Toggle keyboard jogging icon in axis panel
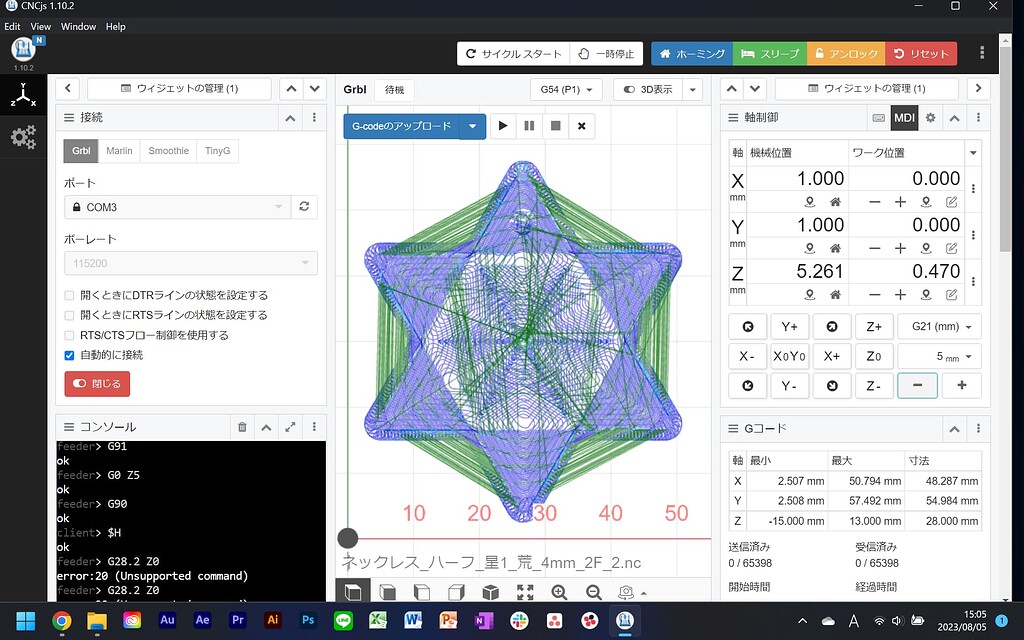This screenshot has height=640, width=1024. (878, 118)
